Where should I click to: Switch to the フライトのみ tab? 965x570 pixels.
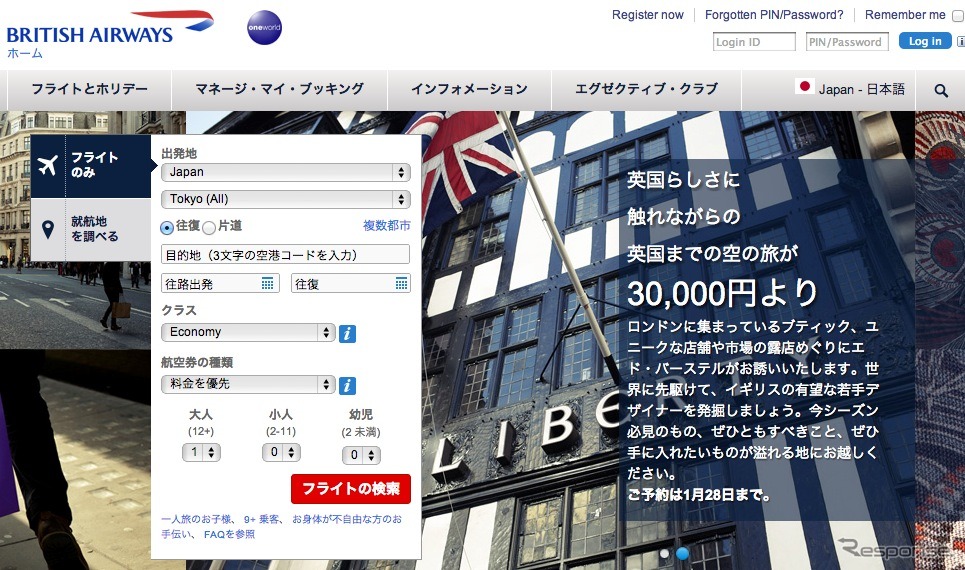tap(91, 166)
